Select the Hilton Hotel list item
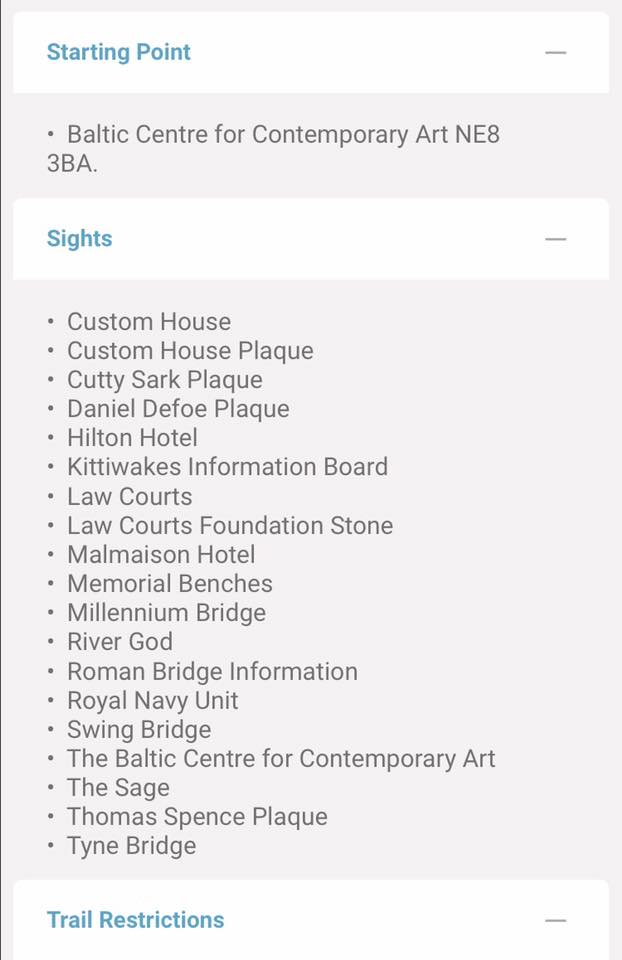The width and height of the screenshot is (622, 960). click(132, 438)
